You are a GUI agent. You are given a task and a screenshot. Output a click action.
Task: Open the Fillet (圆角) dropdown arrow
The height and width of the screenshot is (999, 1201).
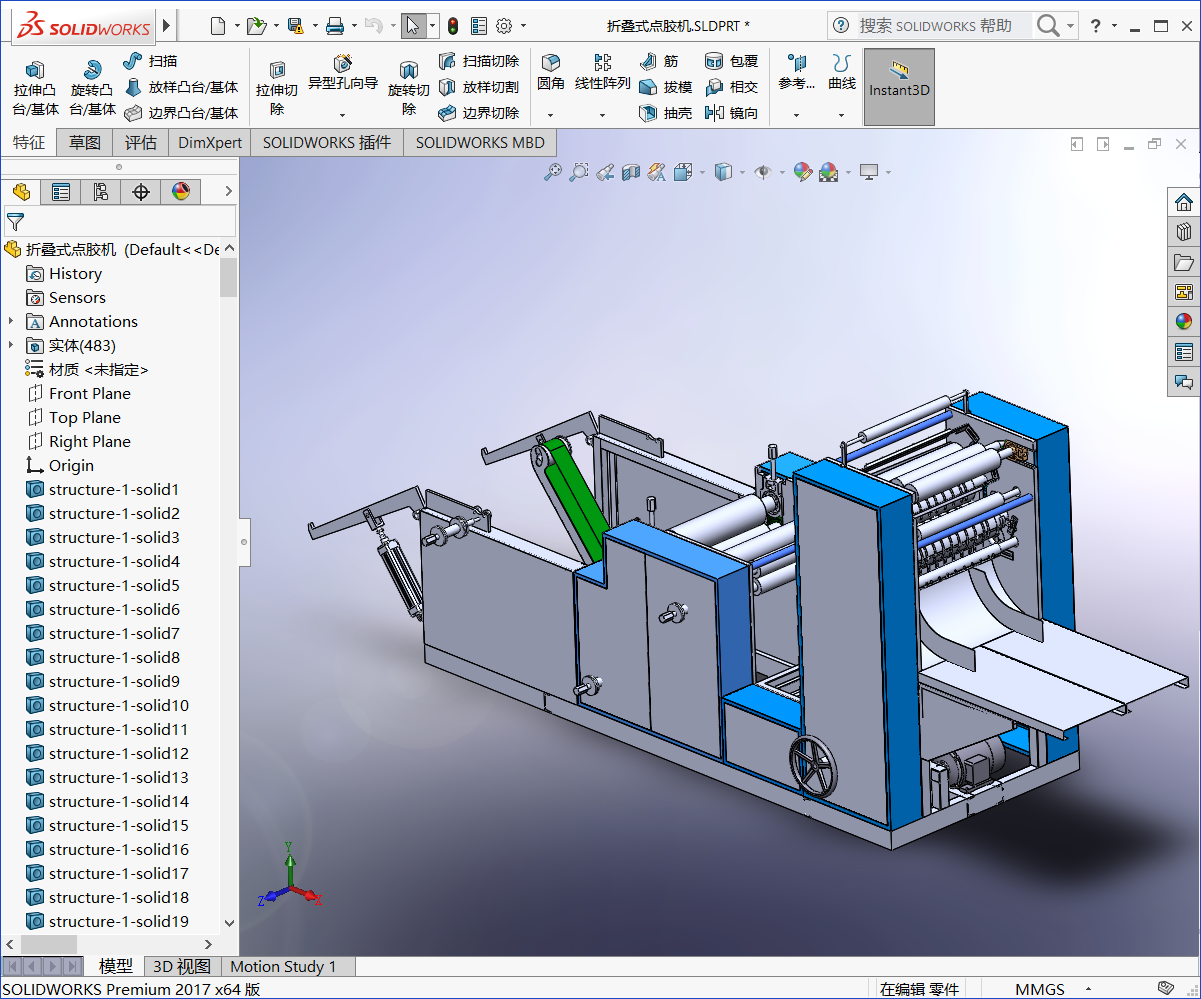point(551,115)
